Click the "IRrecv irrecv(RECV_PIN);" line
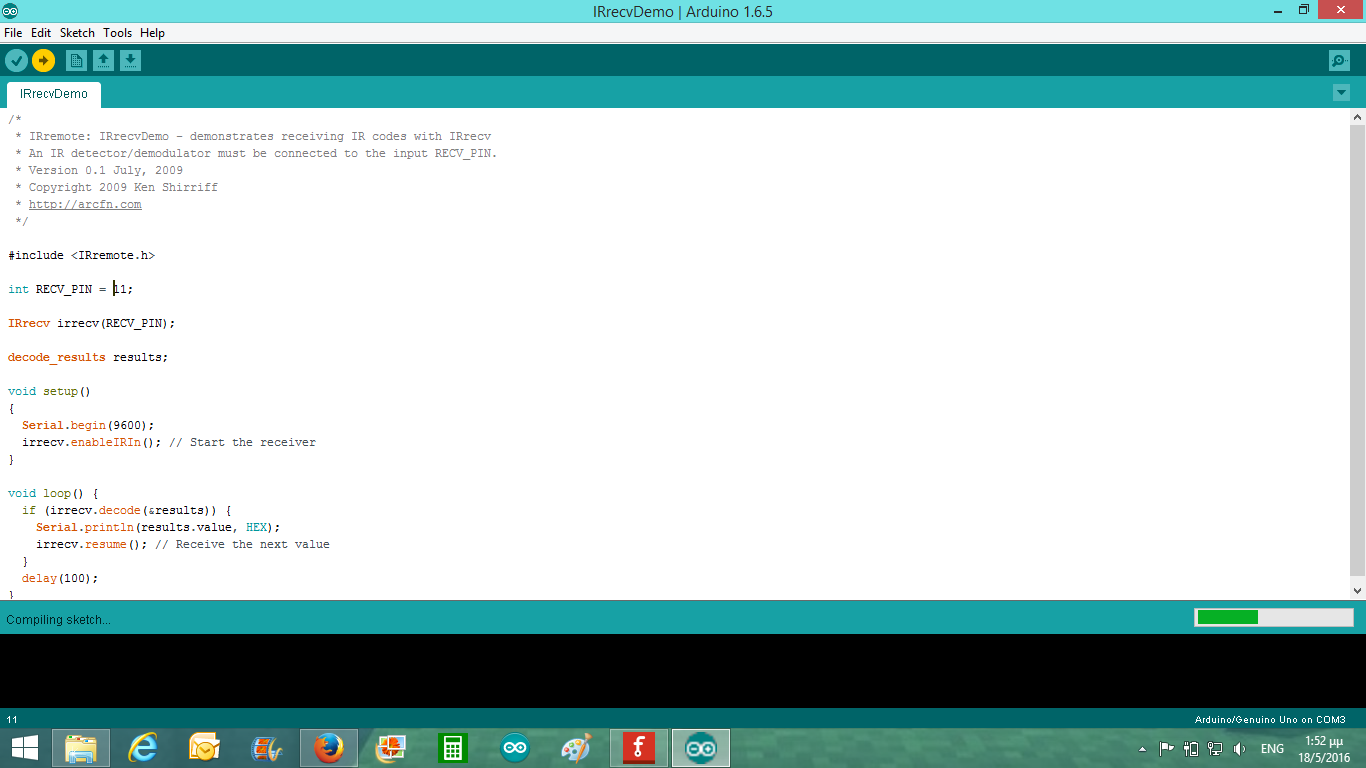Screen dimensions: 1366x768 [92, 324]
